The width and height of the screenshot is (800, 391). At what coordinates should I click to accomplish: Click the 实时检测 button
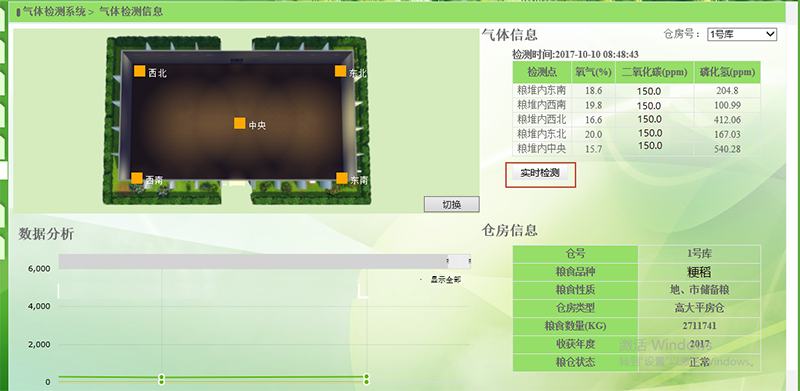pyautogui.click(x=540, y=173)
